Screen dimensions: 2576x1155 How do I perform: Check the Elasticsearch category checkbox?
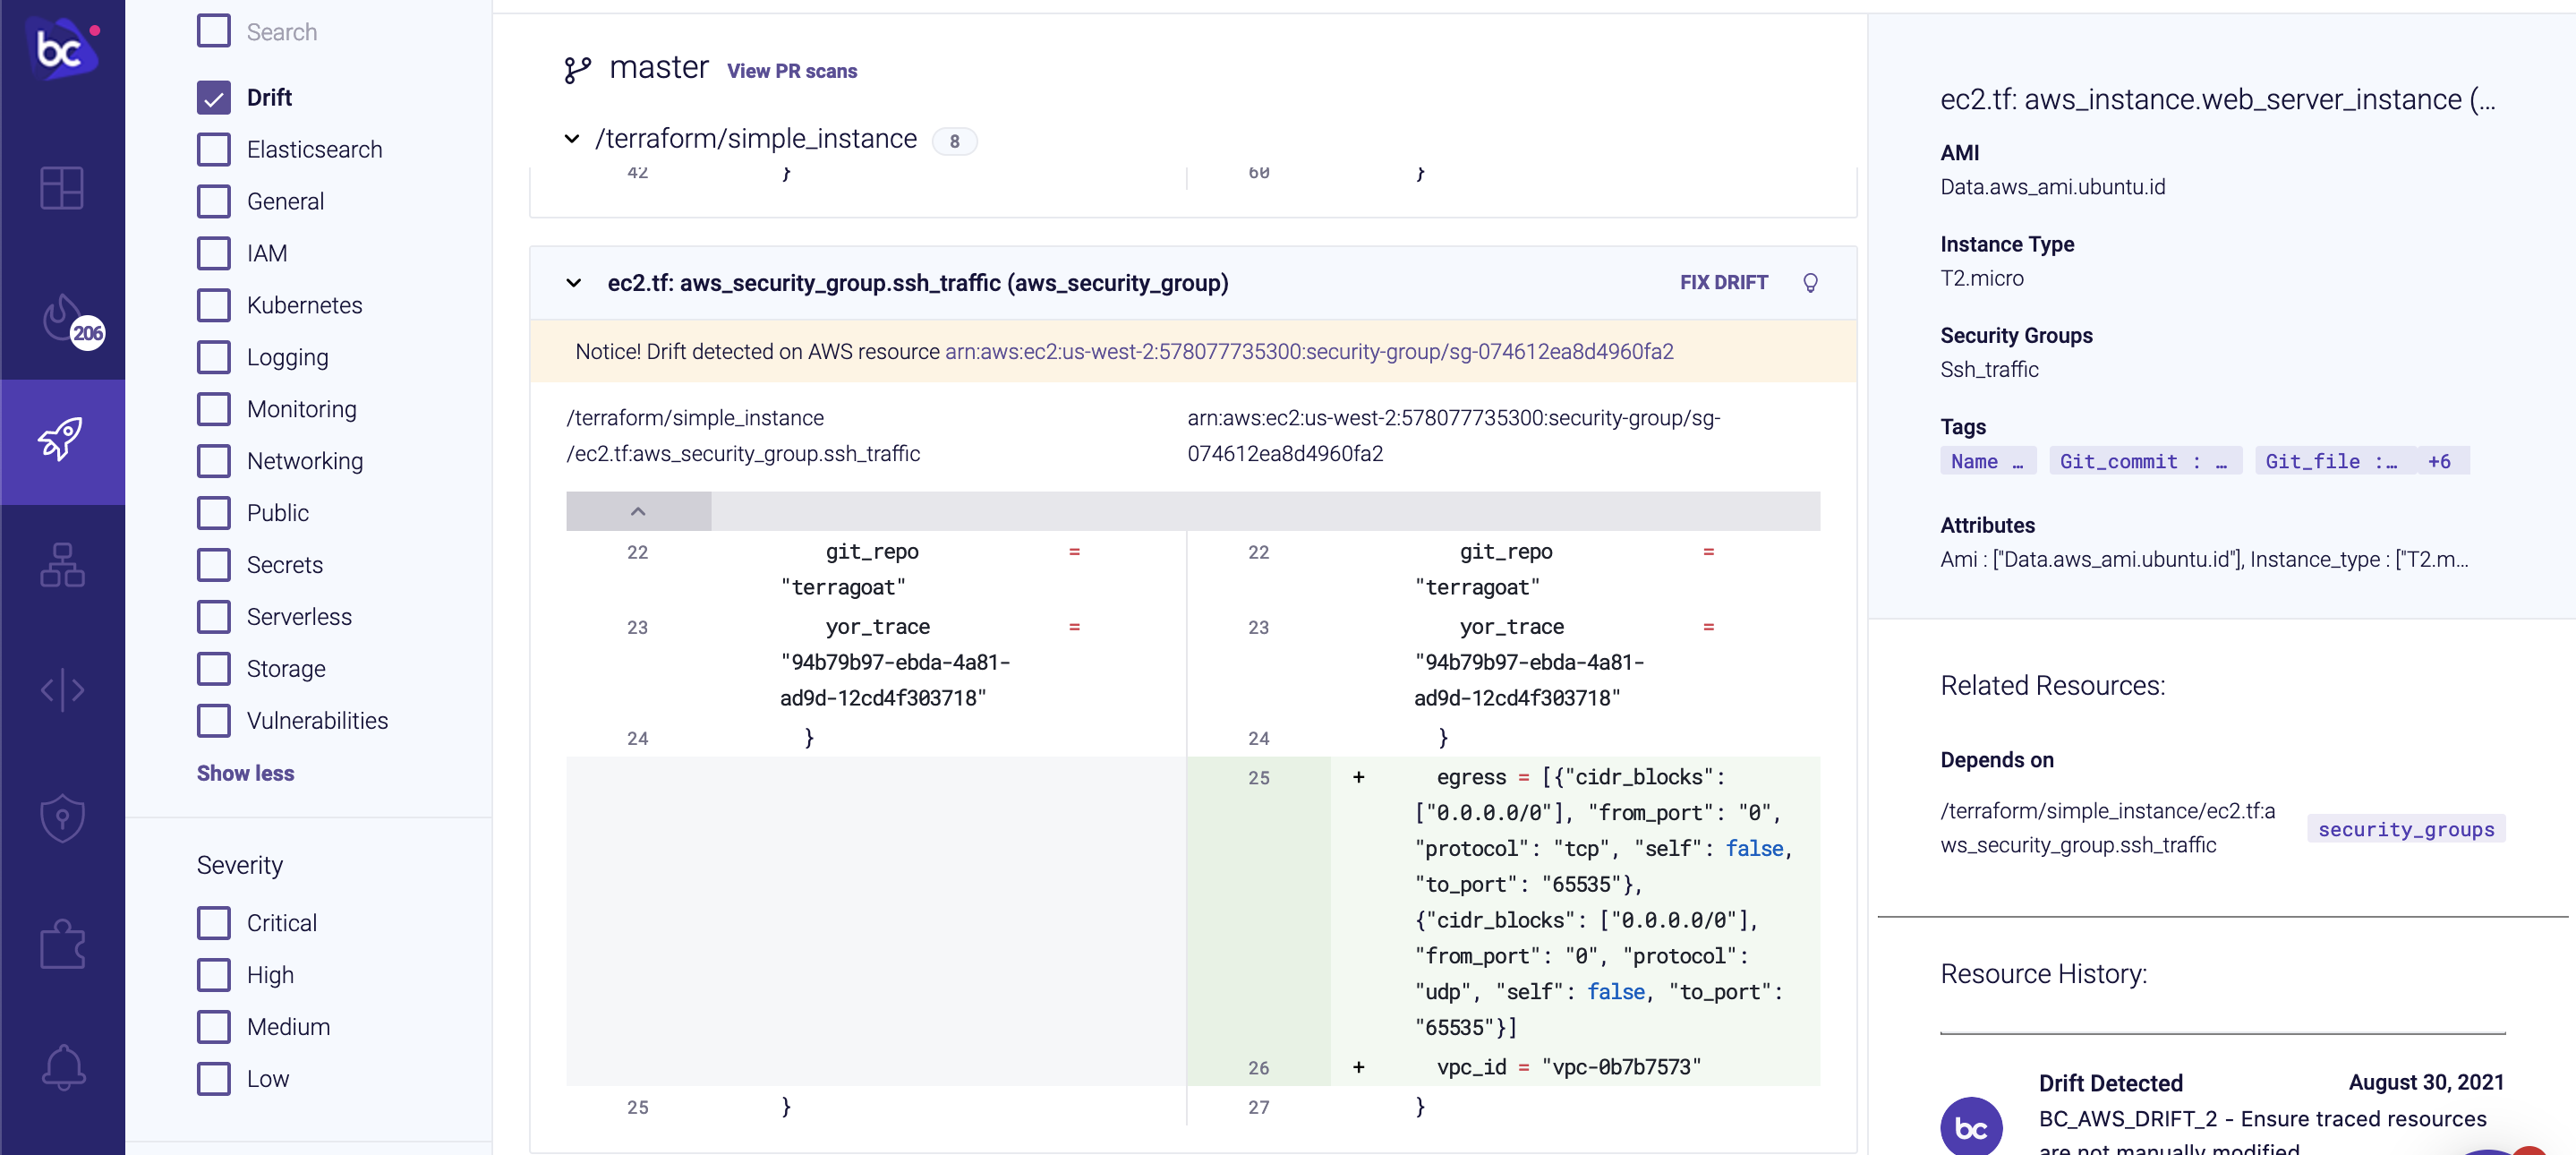pos(213,150)
